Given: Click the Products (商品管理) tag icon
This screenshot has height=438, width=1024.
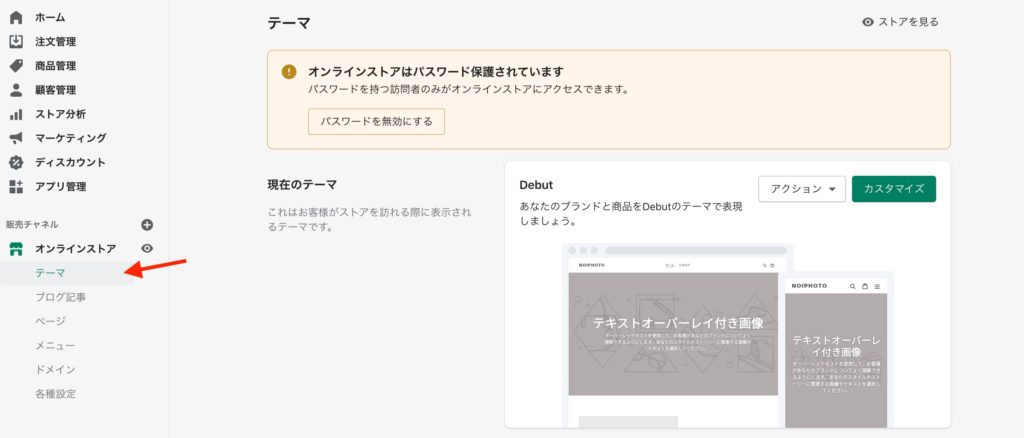Looking at the screenshot, I should (x=16, y=65).
